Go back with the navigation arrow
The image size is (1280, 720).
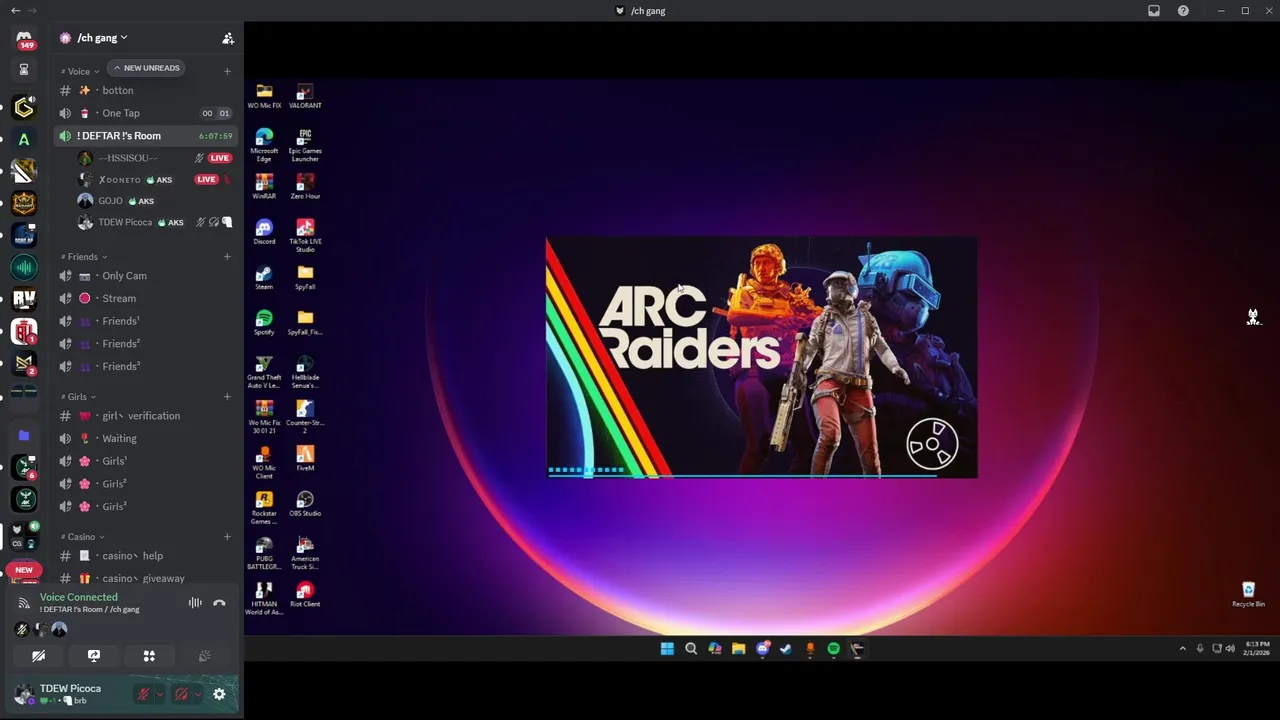(x=15, y=10)
